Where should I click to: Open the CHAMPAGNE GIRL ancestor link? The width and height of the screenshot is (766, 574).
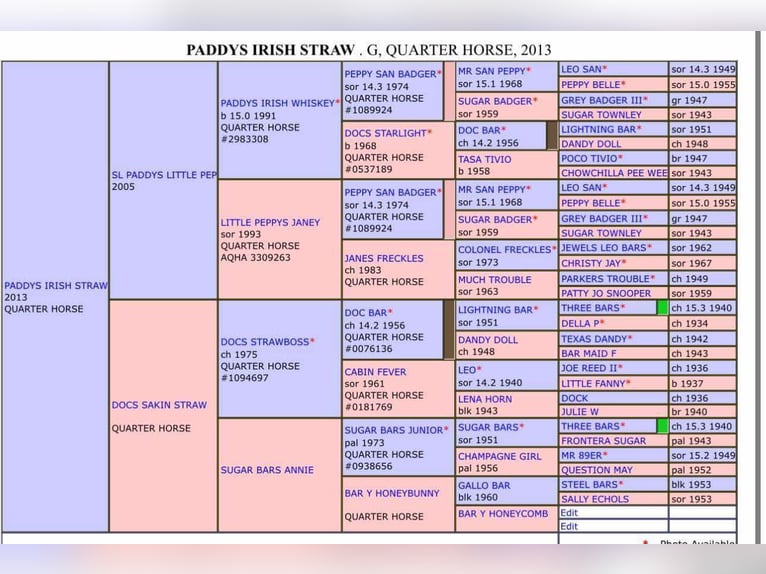pyautogui.click(x=499, y=456)
